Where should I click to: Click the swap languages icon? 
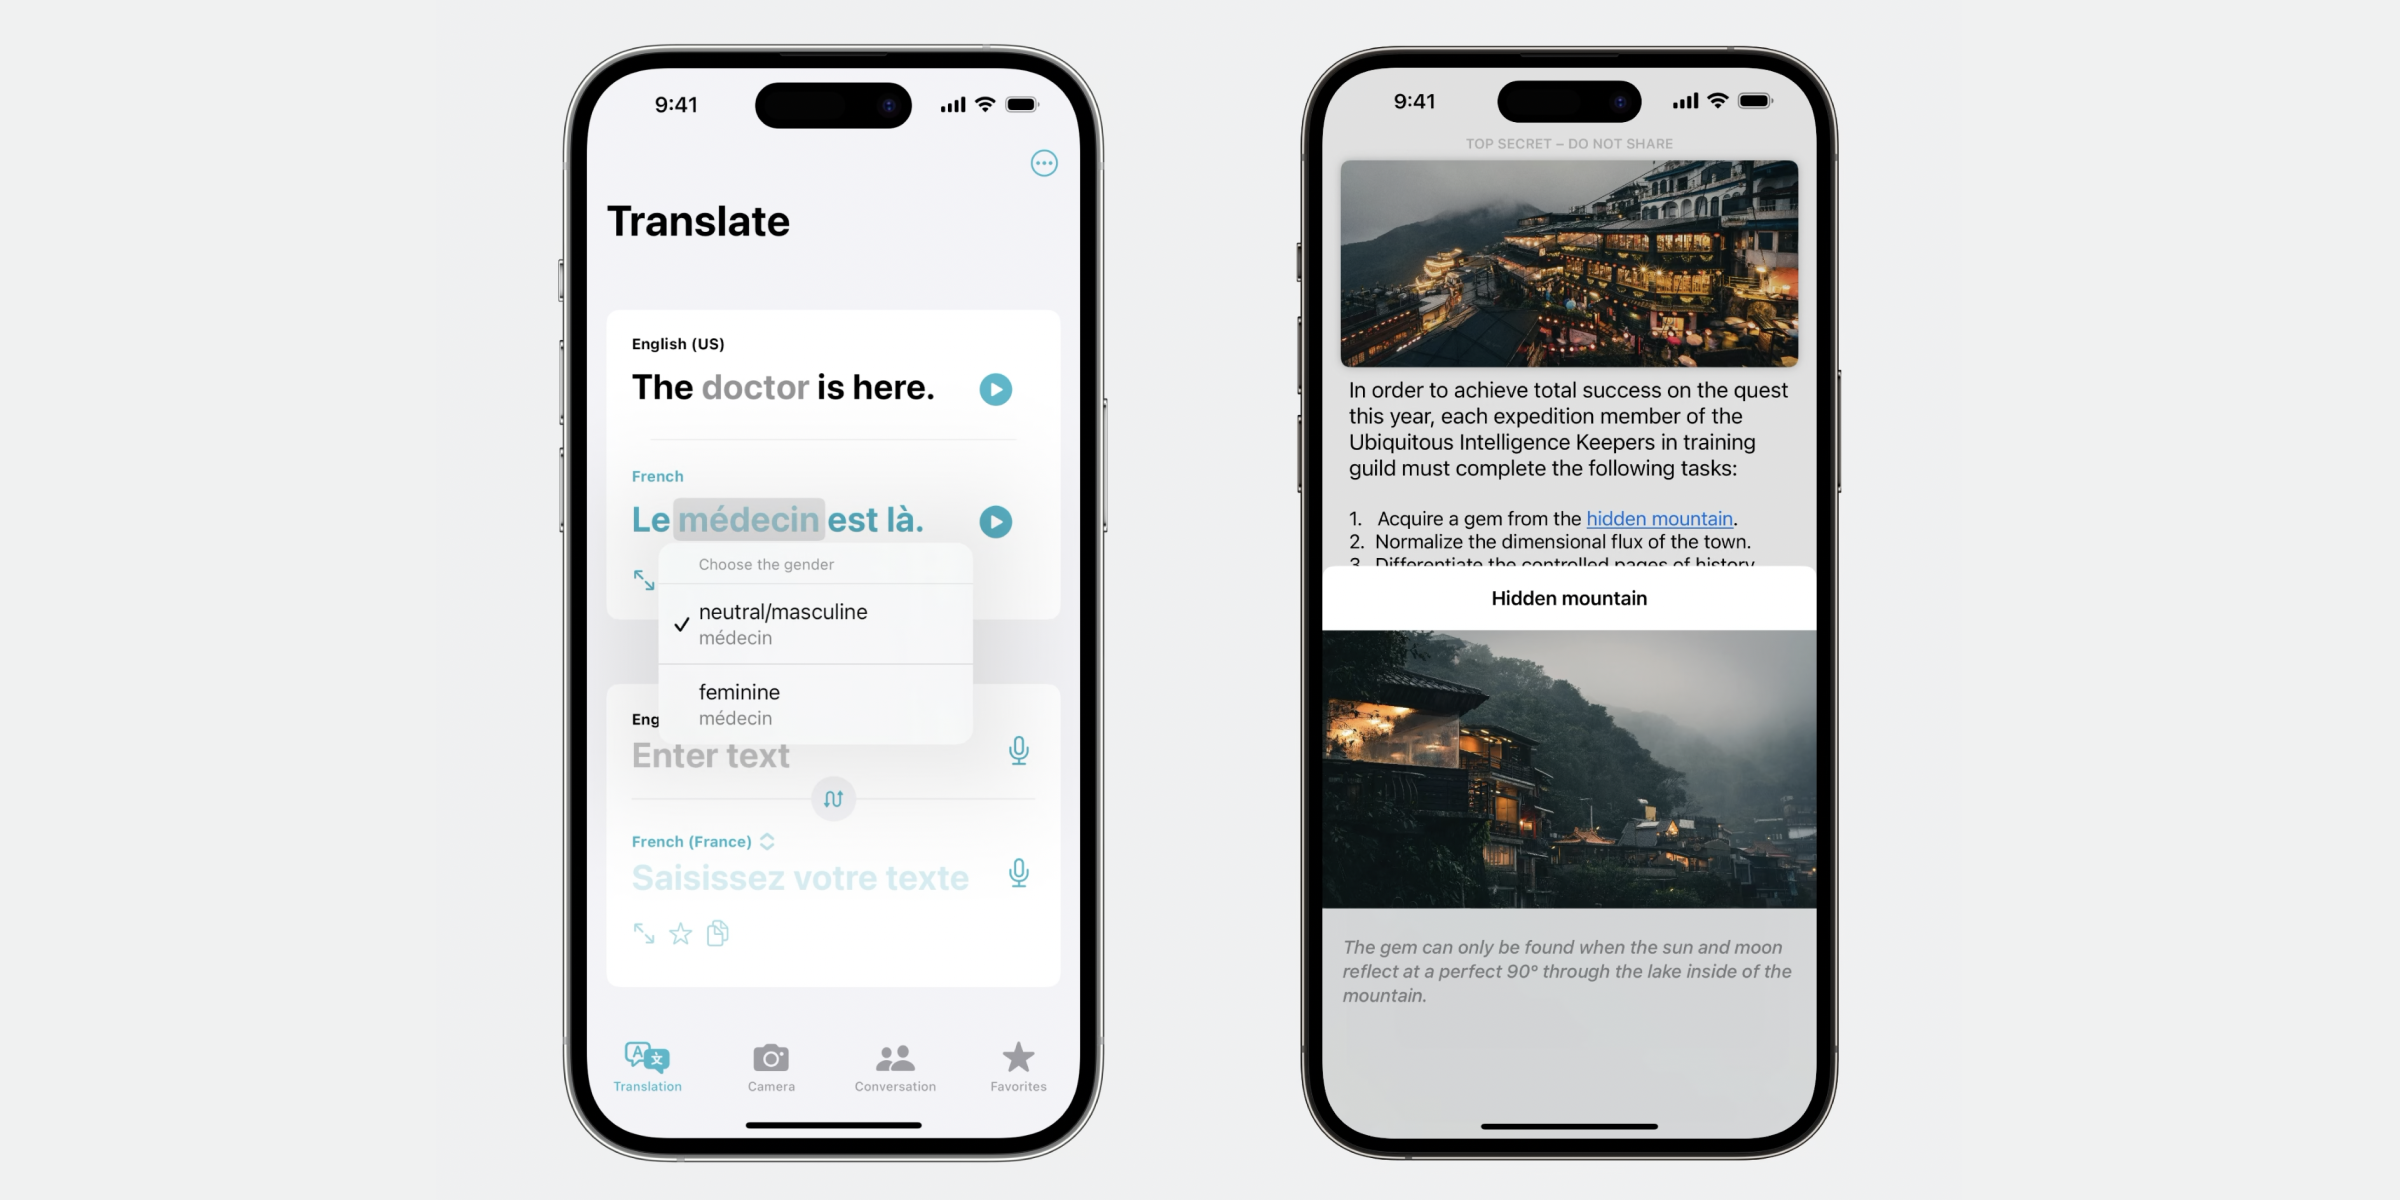pyautogui.click(x=833, y=797)
